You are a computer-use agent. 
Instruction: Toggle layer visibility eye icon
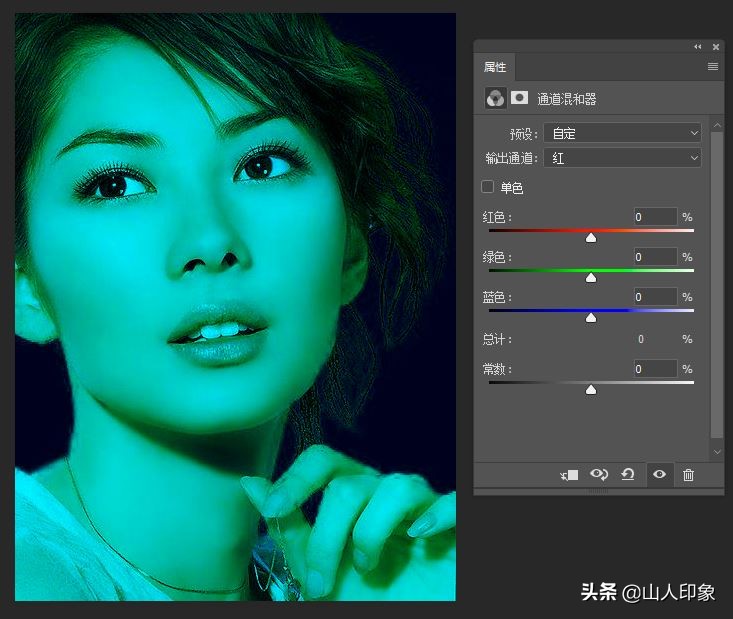(x=660, y=475)
